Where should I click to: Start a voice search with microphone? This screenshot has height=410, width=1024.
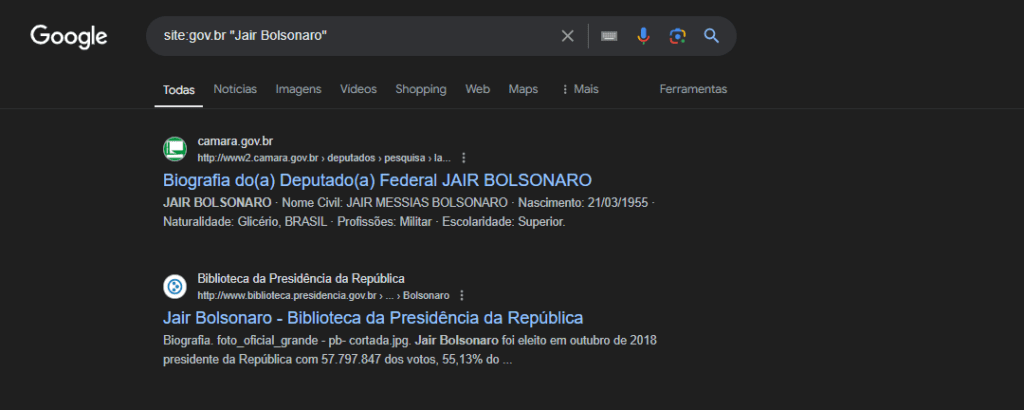pyautogui.click(x=643, y=36)
